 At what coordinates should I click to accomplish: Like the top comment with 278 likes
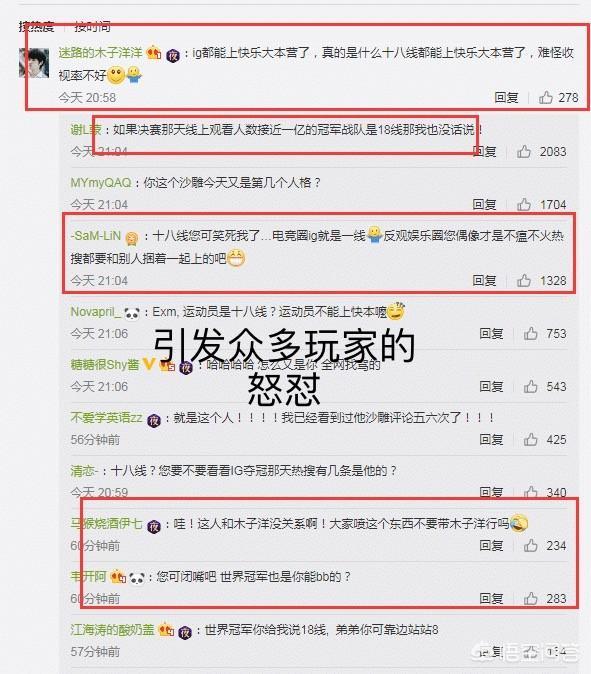(x=545, y=98)
